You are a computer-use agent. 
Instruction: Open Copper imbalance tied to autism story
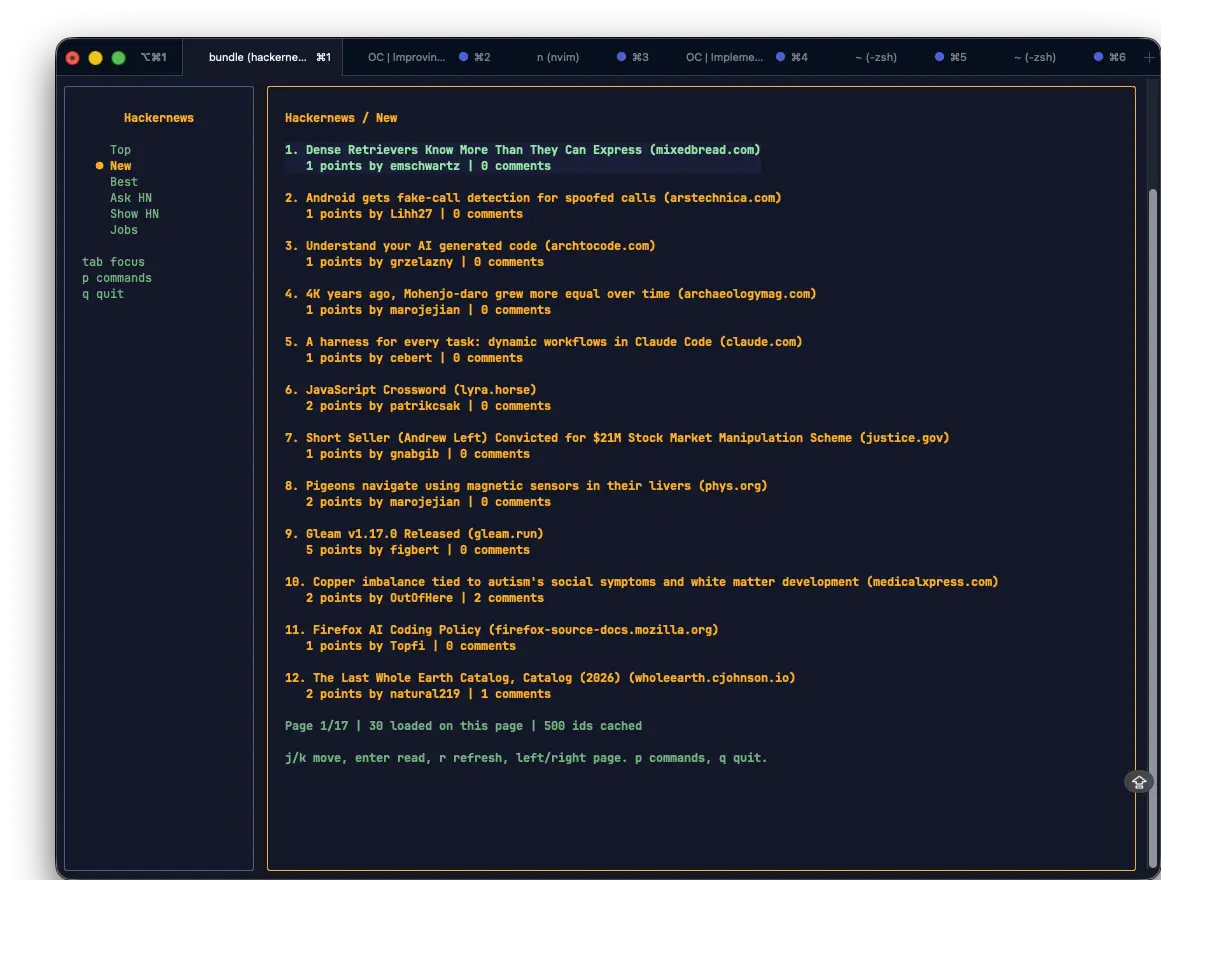click(x=641, y=582)
